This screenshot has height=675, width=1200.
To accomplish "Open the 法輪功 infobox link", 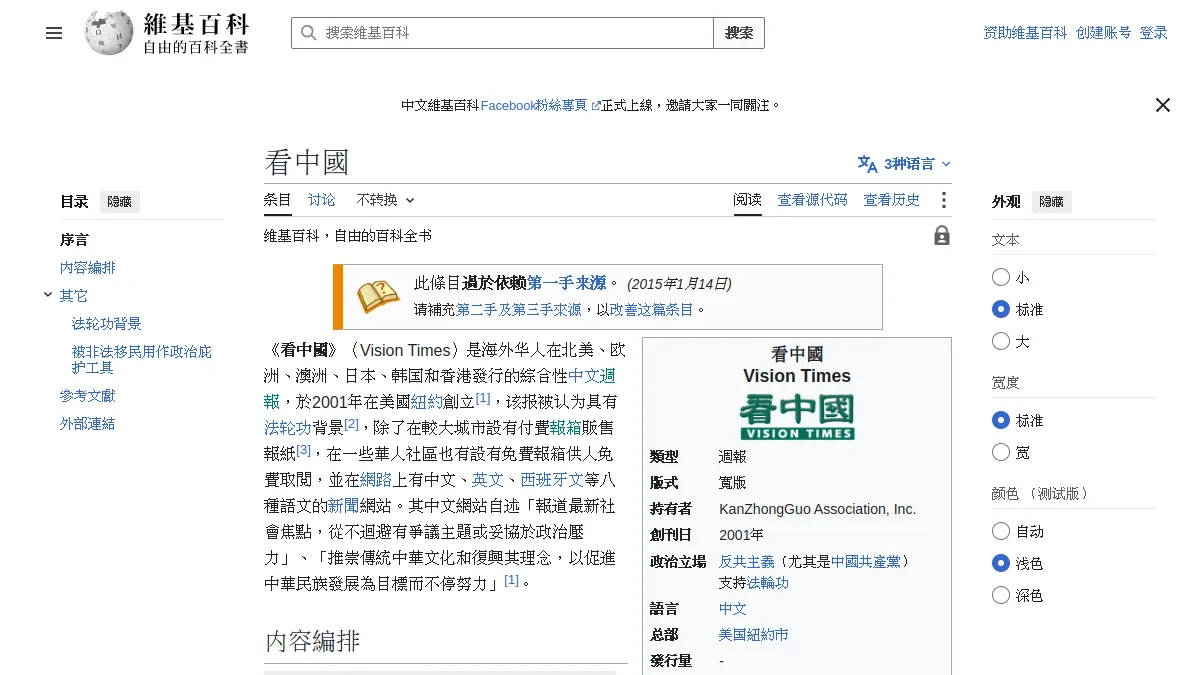I will point(768,583).
